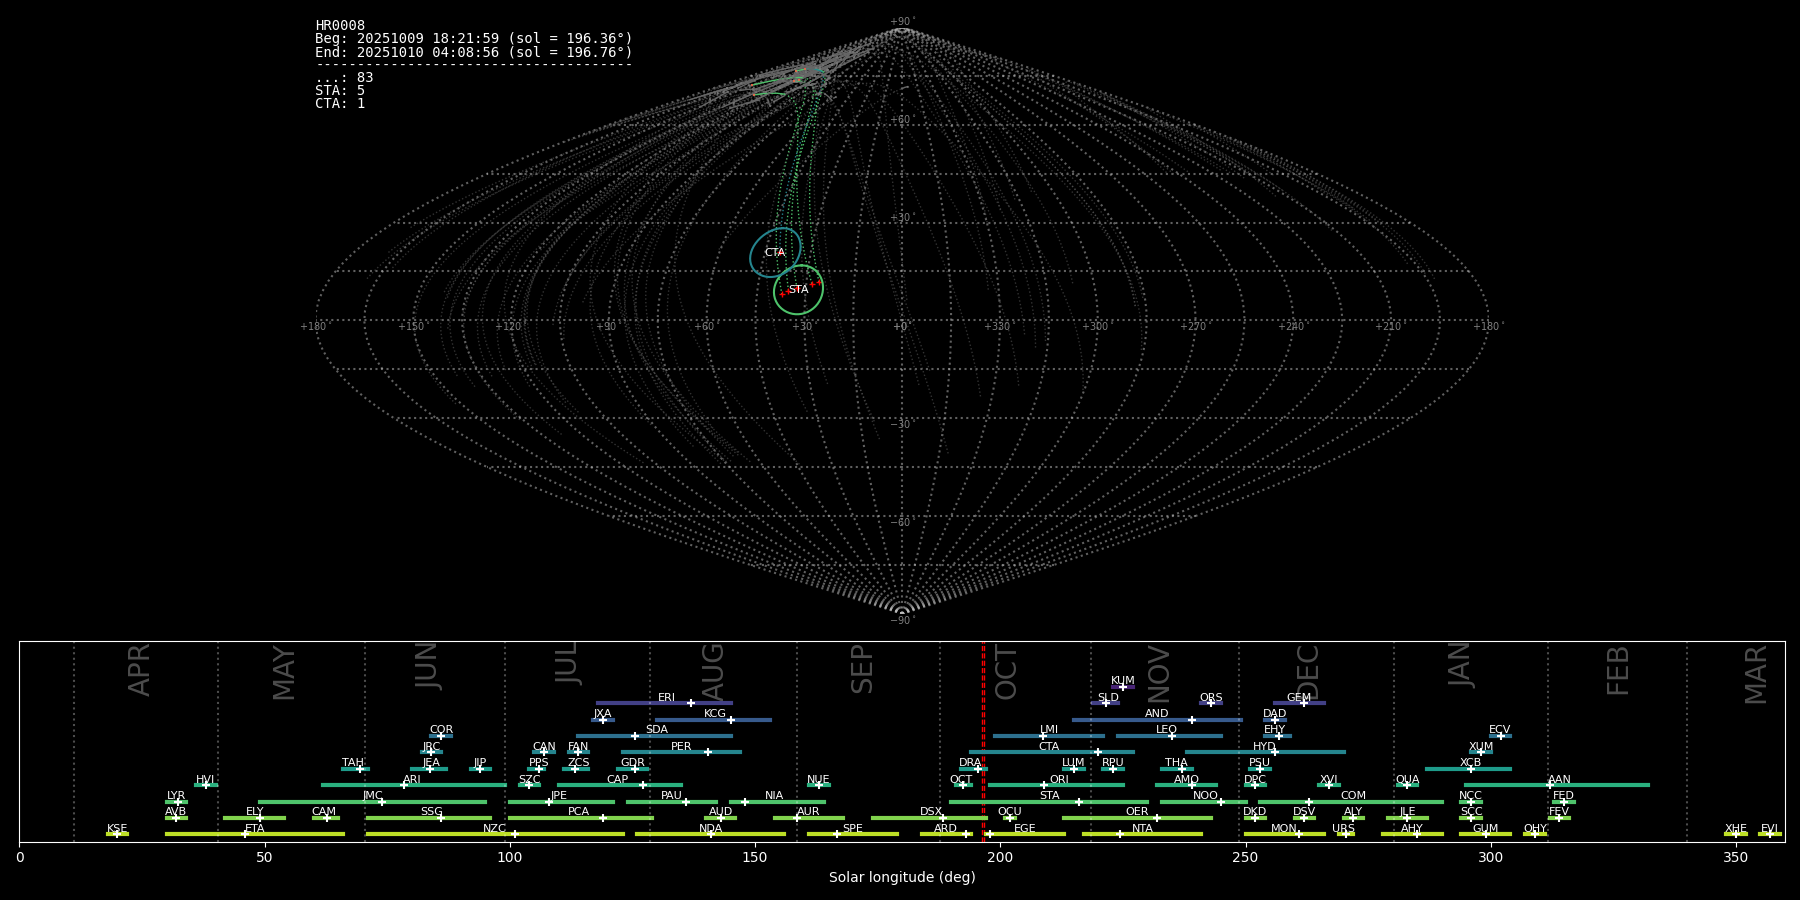Click the SDA shower label in timeline
1800x900 pixels.
tap(656, 730)
